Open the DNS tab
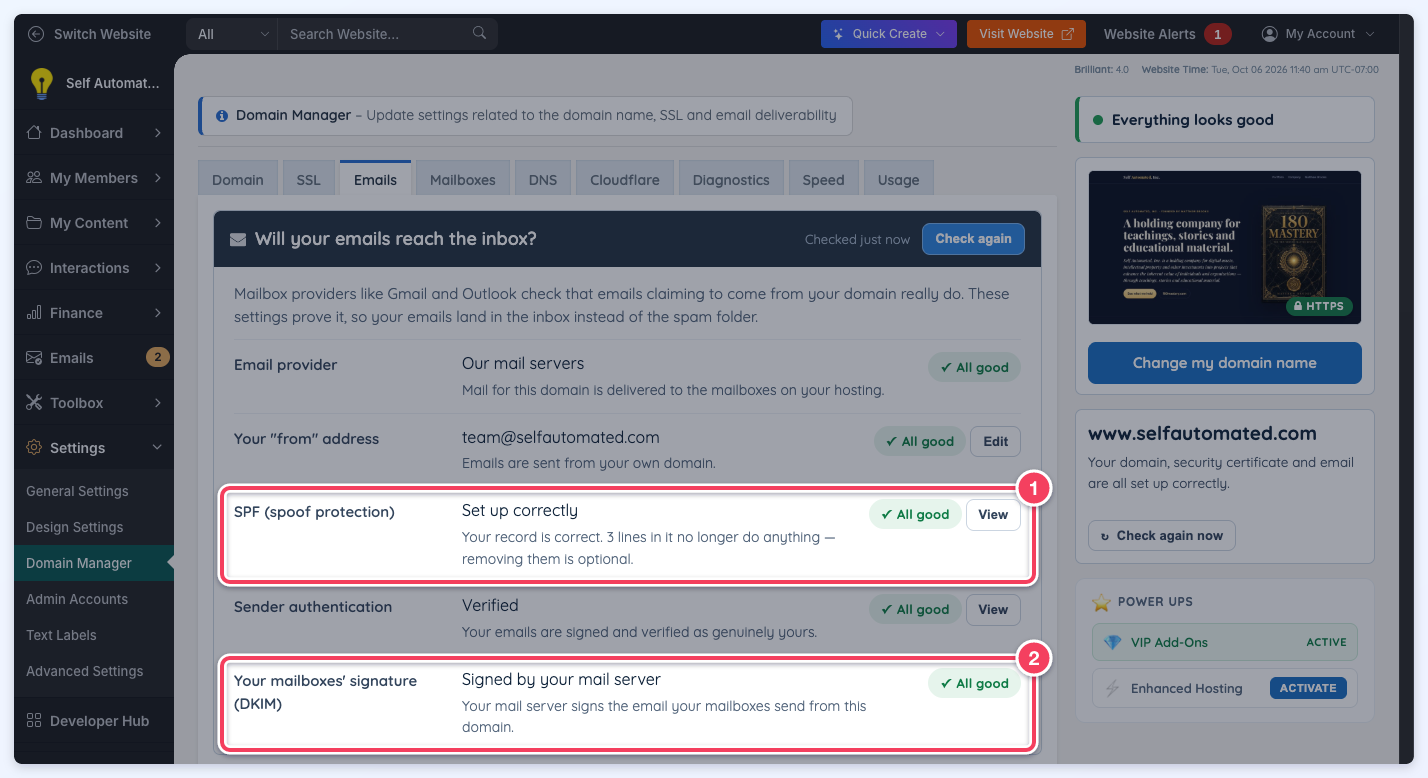The height and width of the screenshot is (778, 1428). point(543,180)
